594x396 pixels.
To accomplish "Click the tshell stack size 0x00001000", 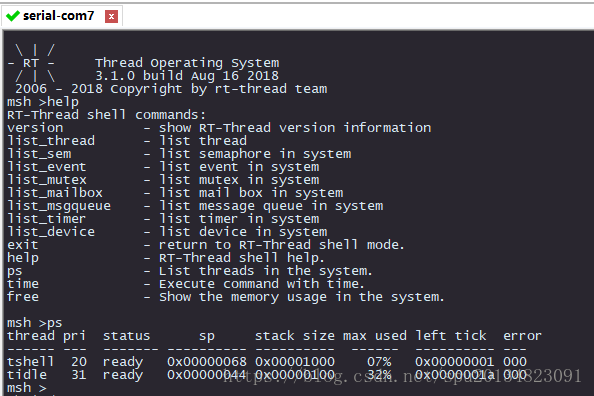I will click(x=295, y=362).
